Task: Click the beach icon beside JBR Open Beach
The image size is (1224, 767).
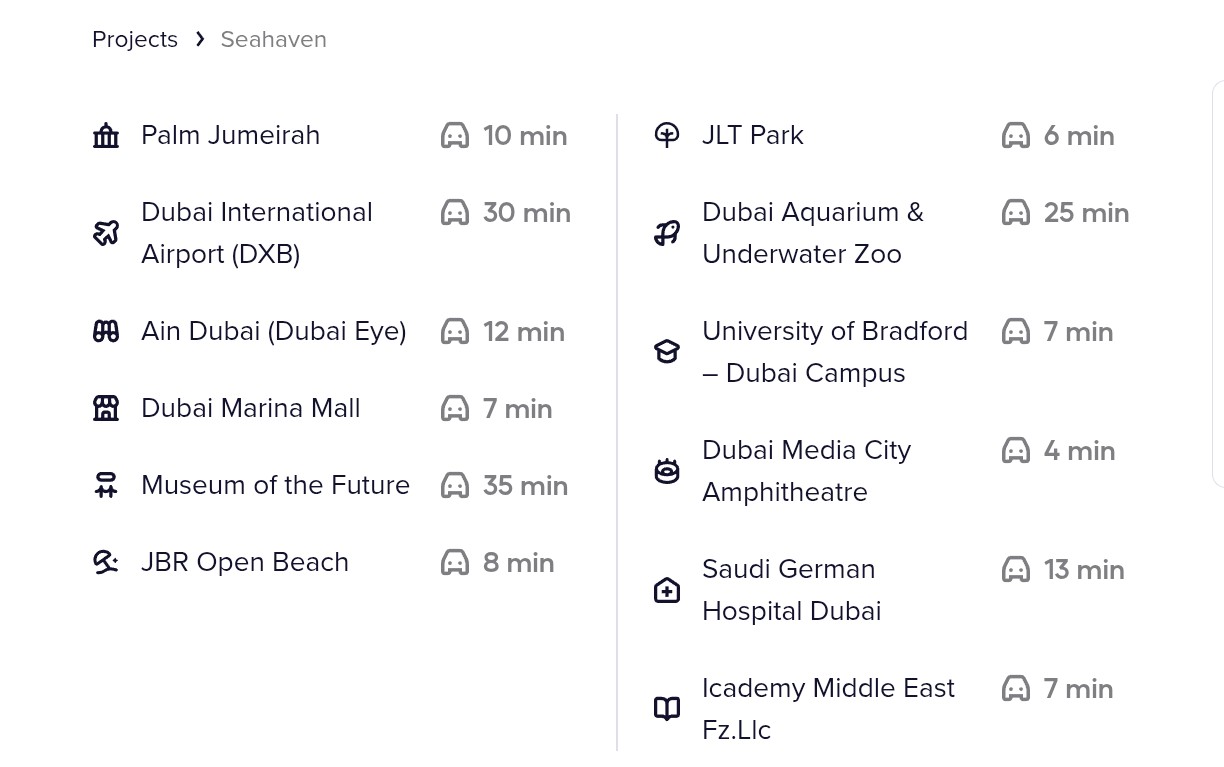Action: [106, 562]
